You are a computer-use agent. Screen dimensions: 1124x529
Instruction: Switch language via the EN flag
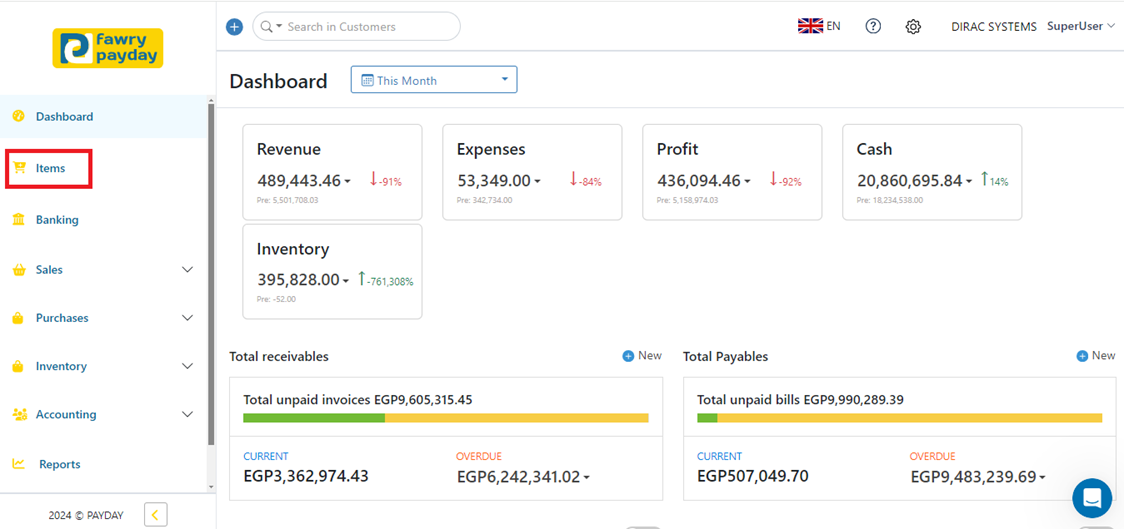point(818,26)
